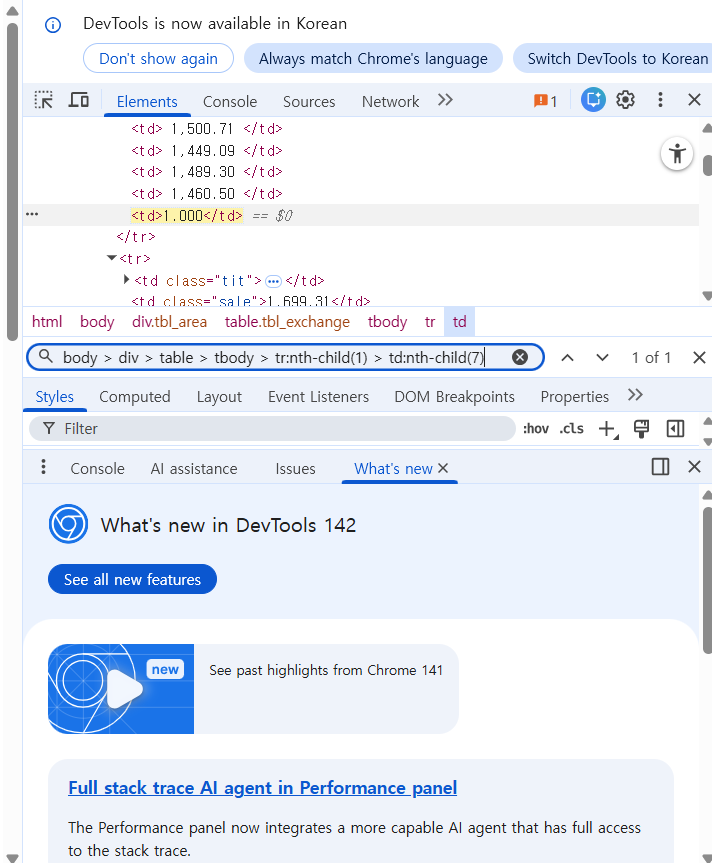The width and height of the screenshot is (712, 863).
Task: Click Don't show again button
Action: tap(158, 58)
